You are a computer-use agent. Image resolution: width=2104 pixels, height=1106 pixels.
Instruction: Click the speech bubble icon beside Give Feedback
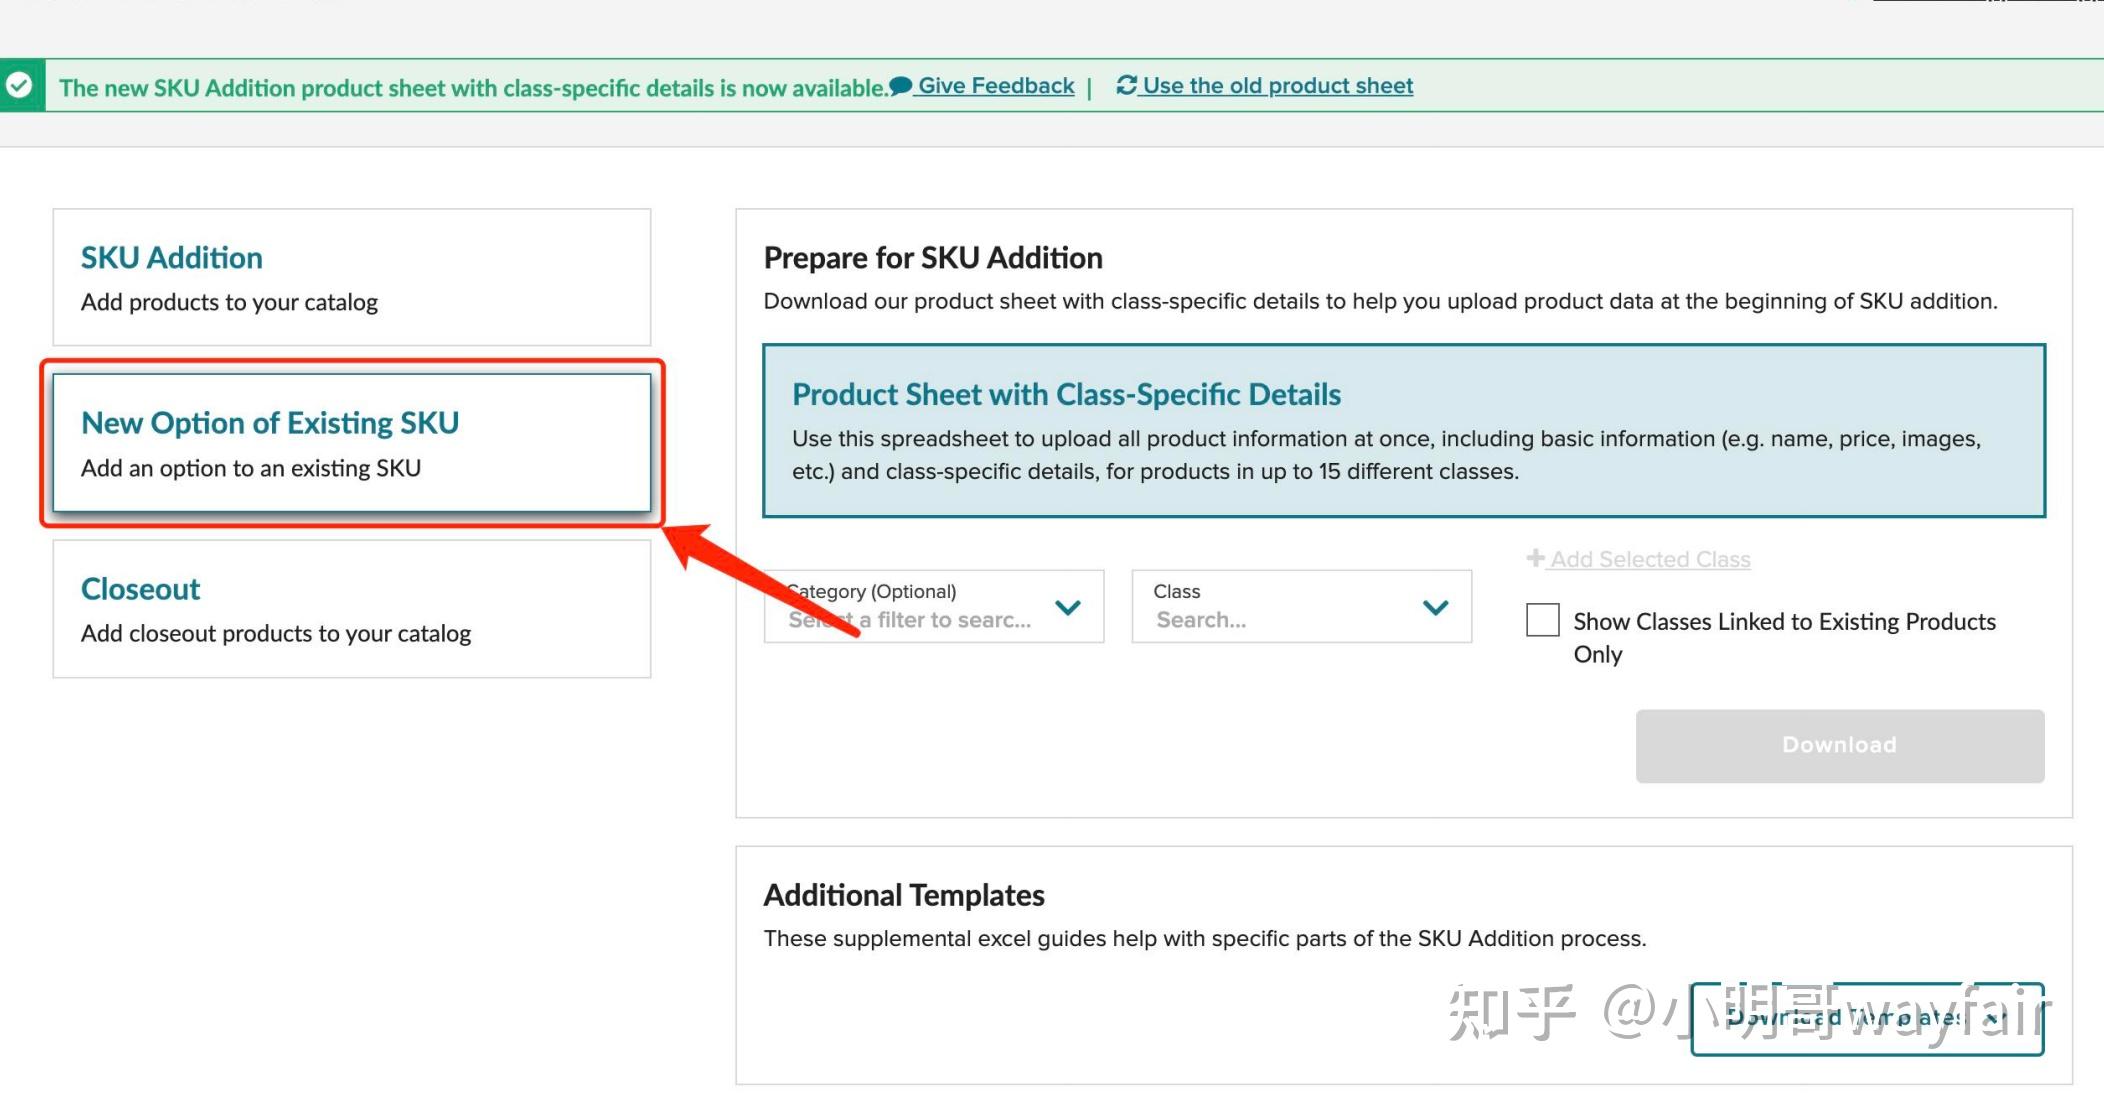900,86
